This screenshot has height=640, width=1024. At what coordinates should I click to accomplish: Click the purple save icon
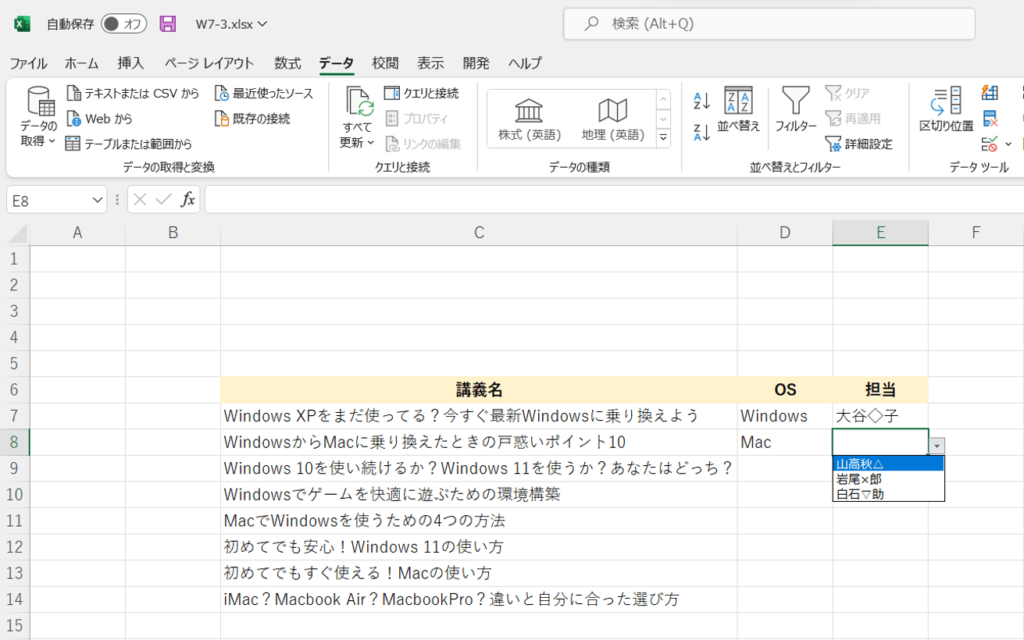(x=168, y=24)
